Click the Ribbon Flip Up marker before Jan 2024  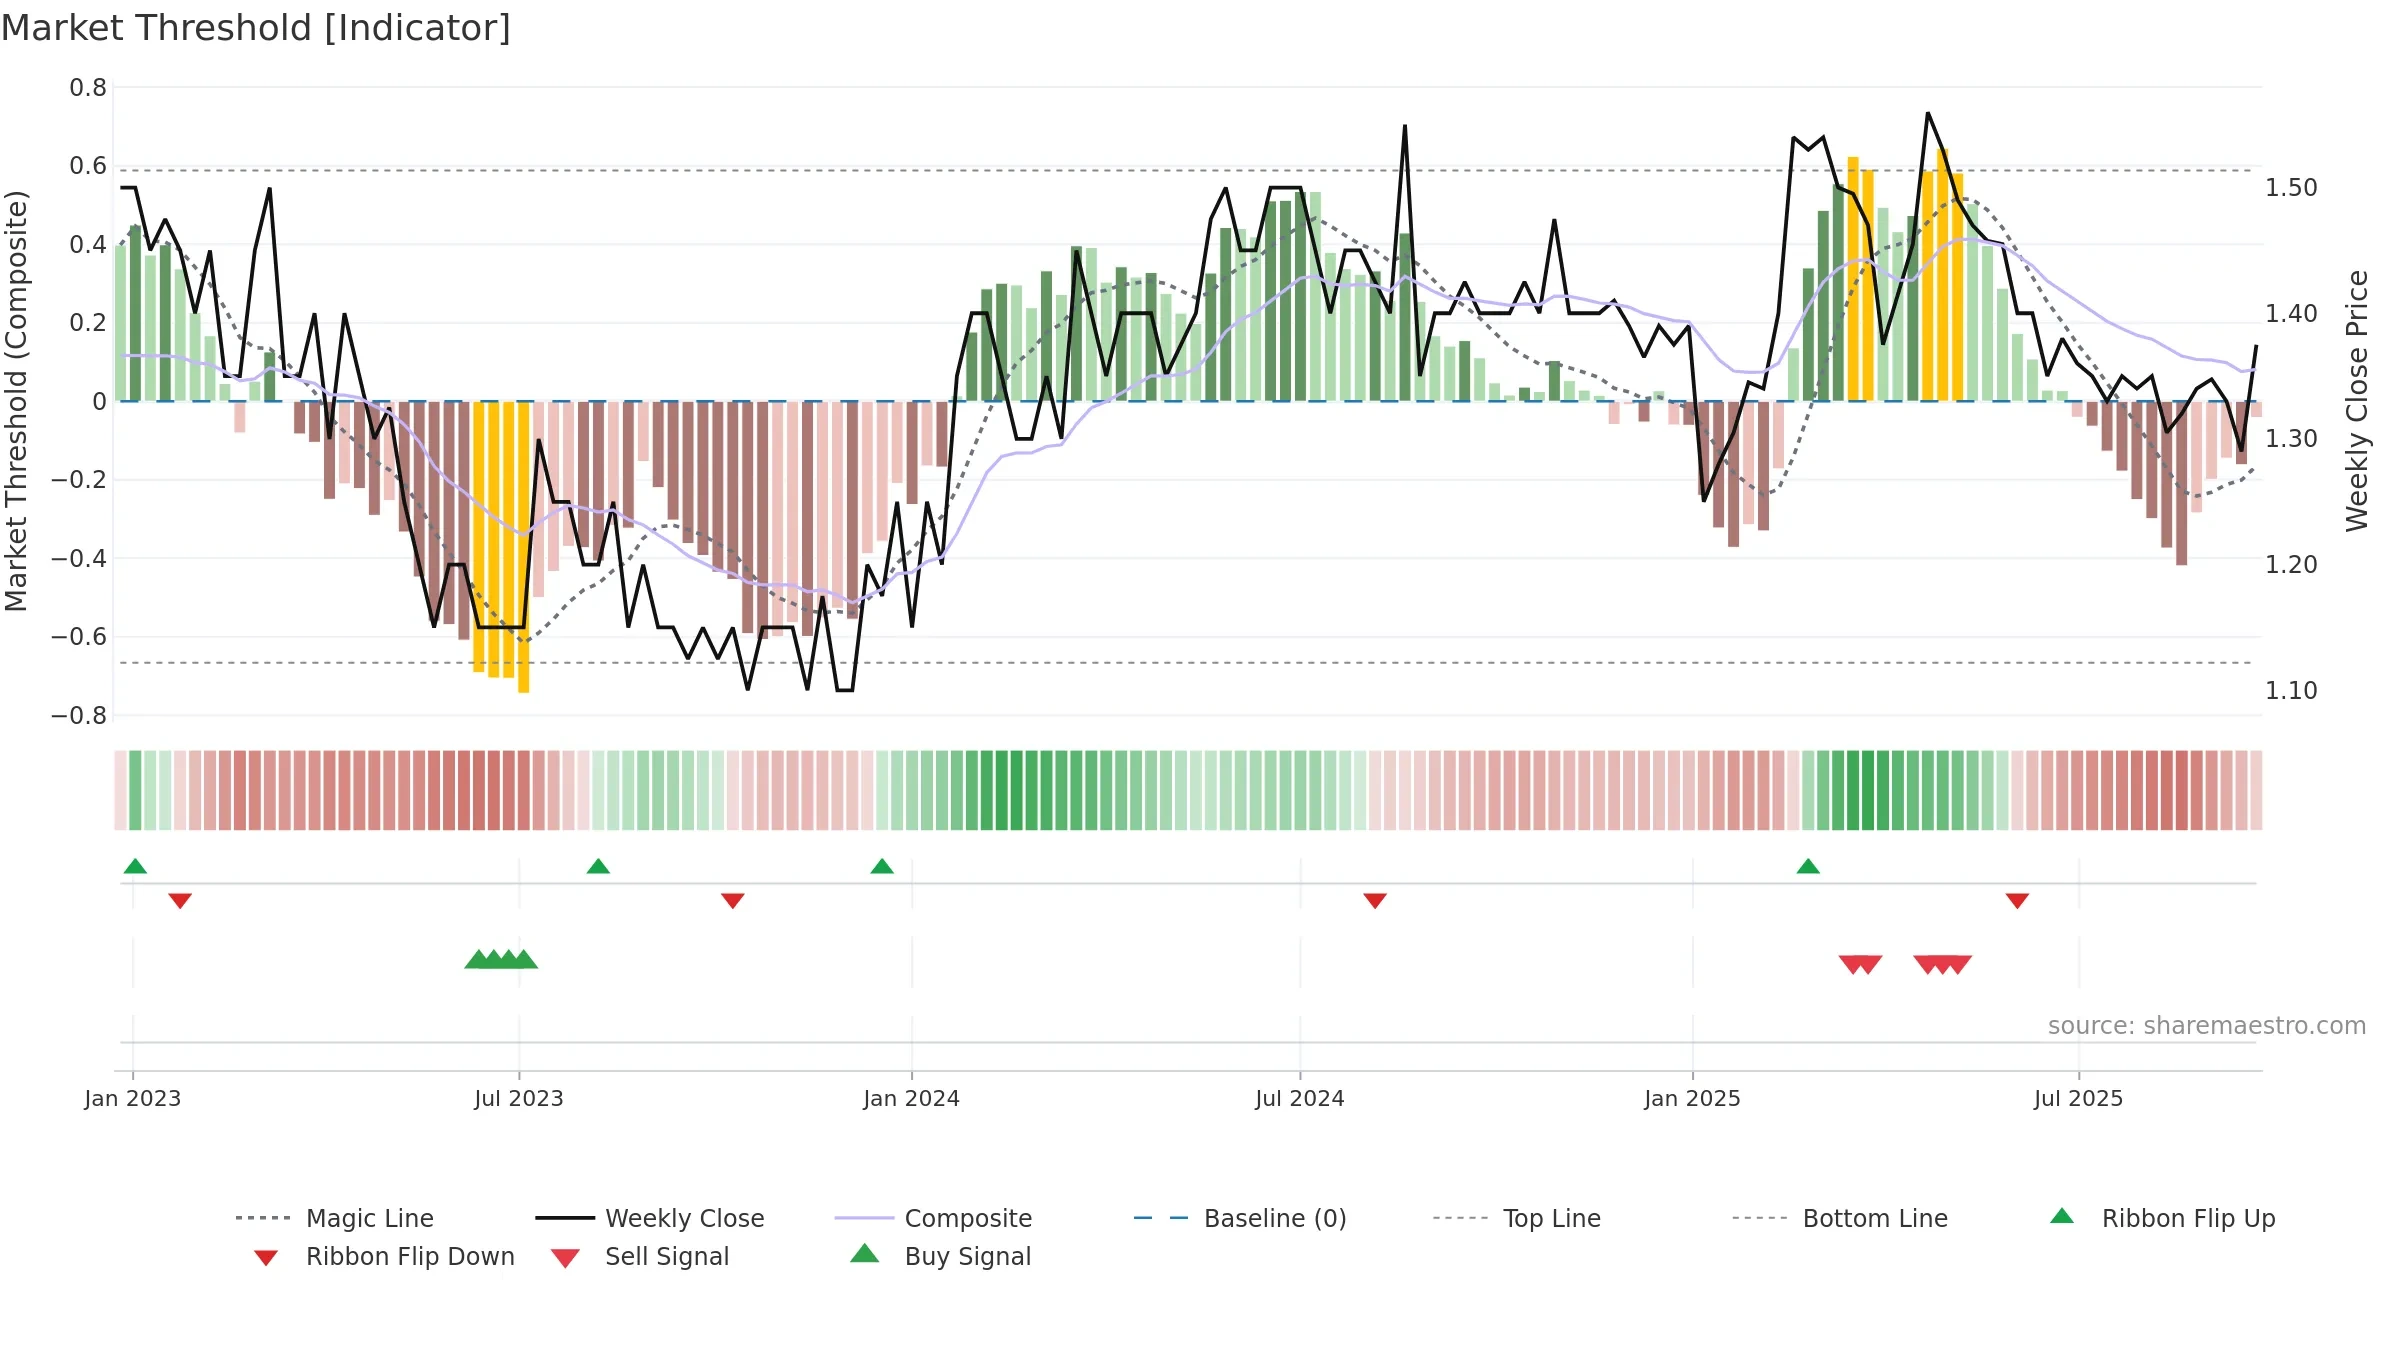click(x=882, y=866)
